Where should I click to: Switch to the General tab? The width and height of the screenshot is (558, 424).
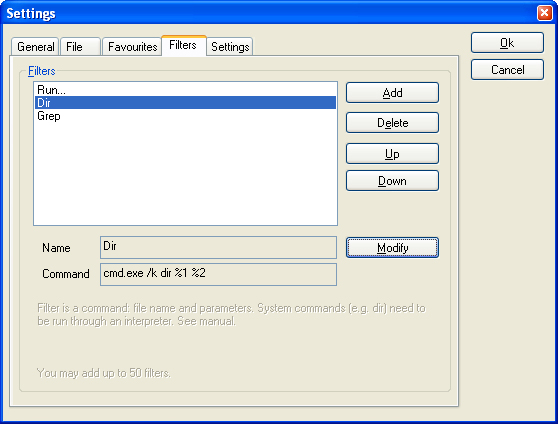(35, 47)
